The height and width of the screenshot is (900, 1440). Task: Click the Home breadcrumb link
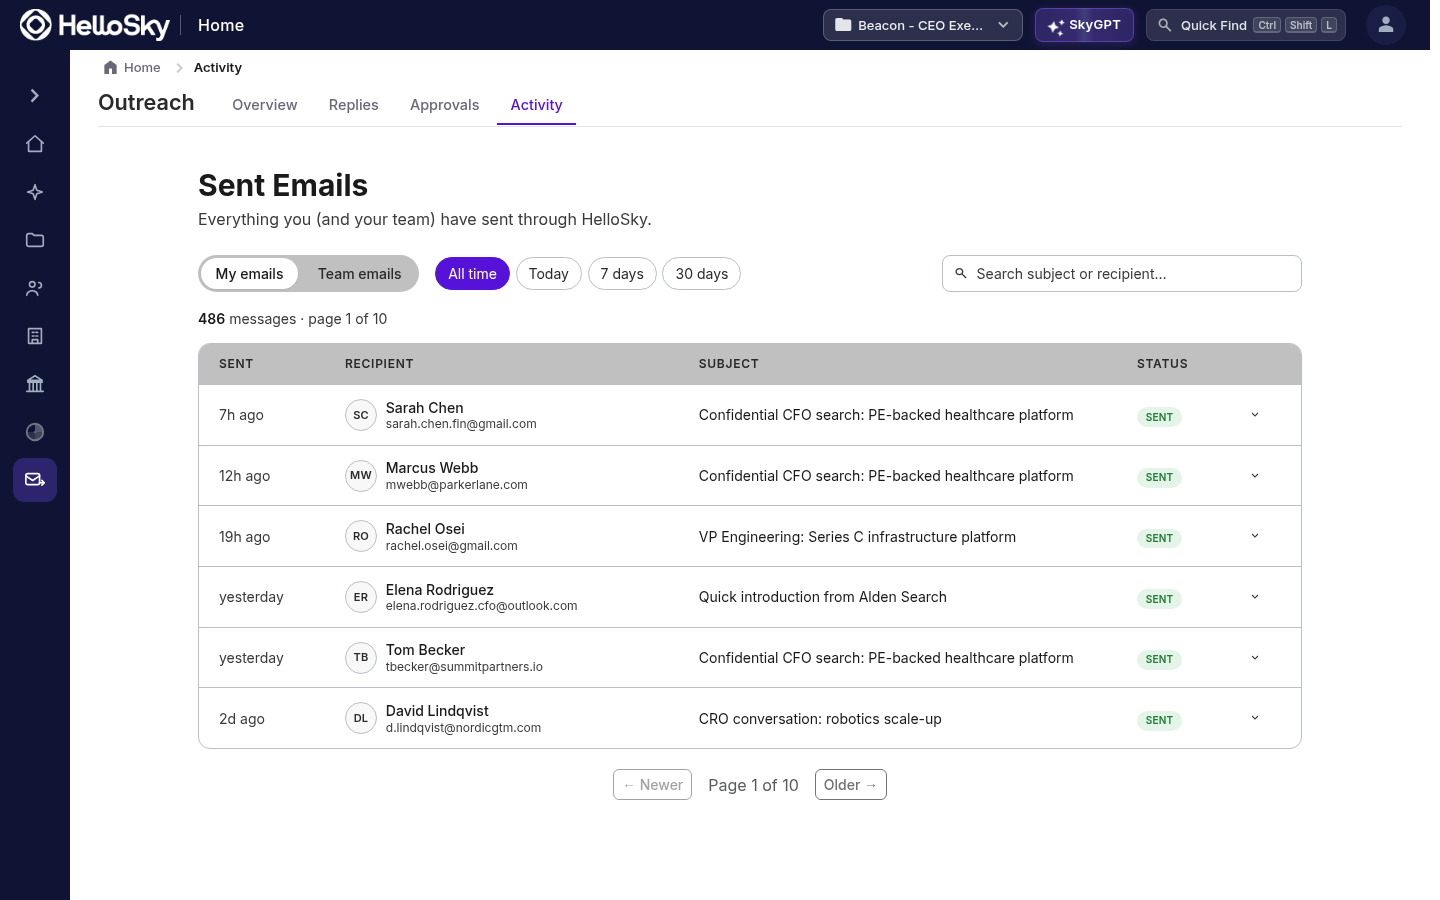coord(142,68)
